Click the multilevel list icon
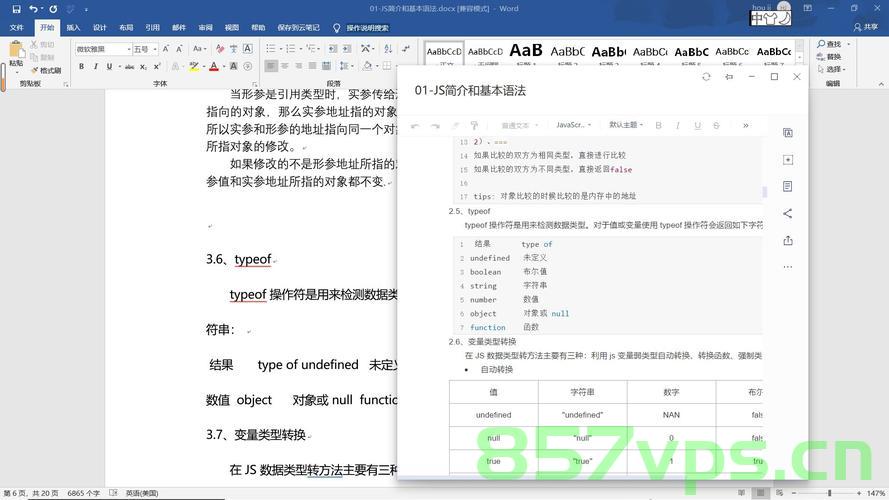This screenshot has width=889, height=500. pos(312,49)
